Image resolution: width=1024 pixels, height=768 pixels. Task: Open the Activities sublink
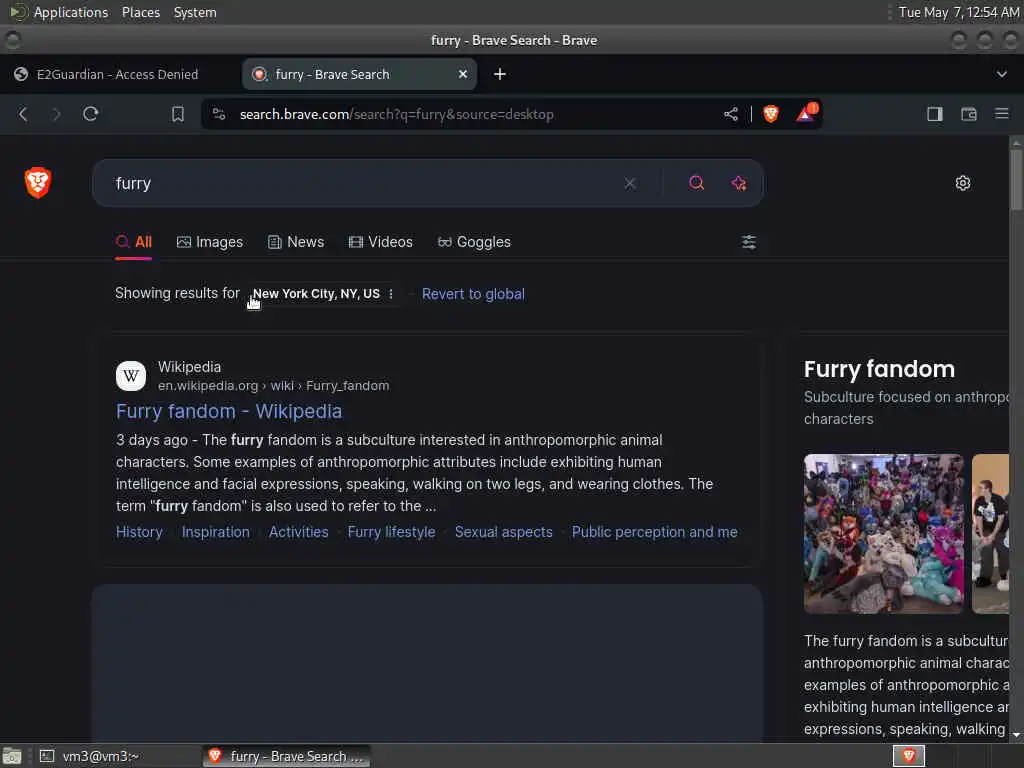(298, 532)
